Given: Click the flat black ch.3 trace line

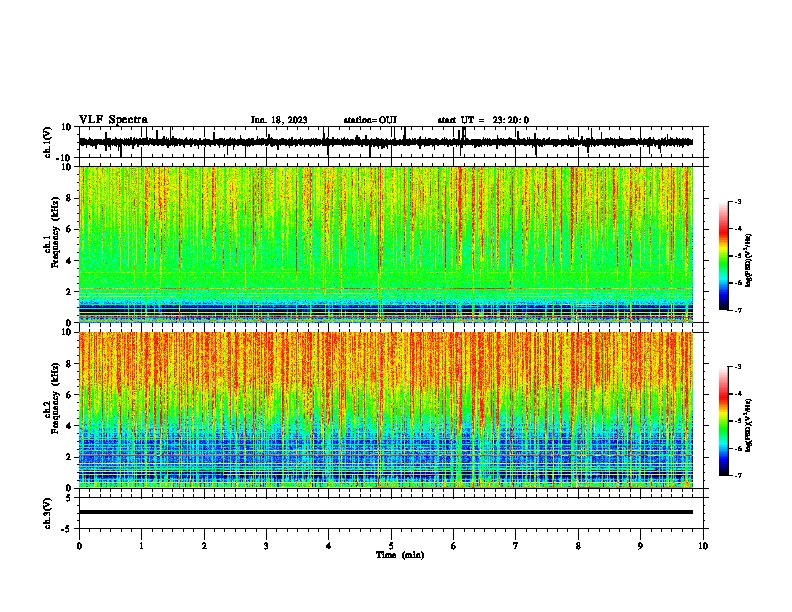Looking at the screenshot, I should pyautogui.click(x=386, y=512).
